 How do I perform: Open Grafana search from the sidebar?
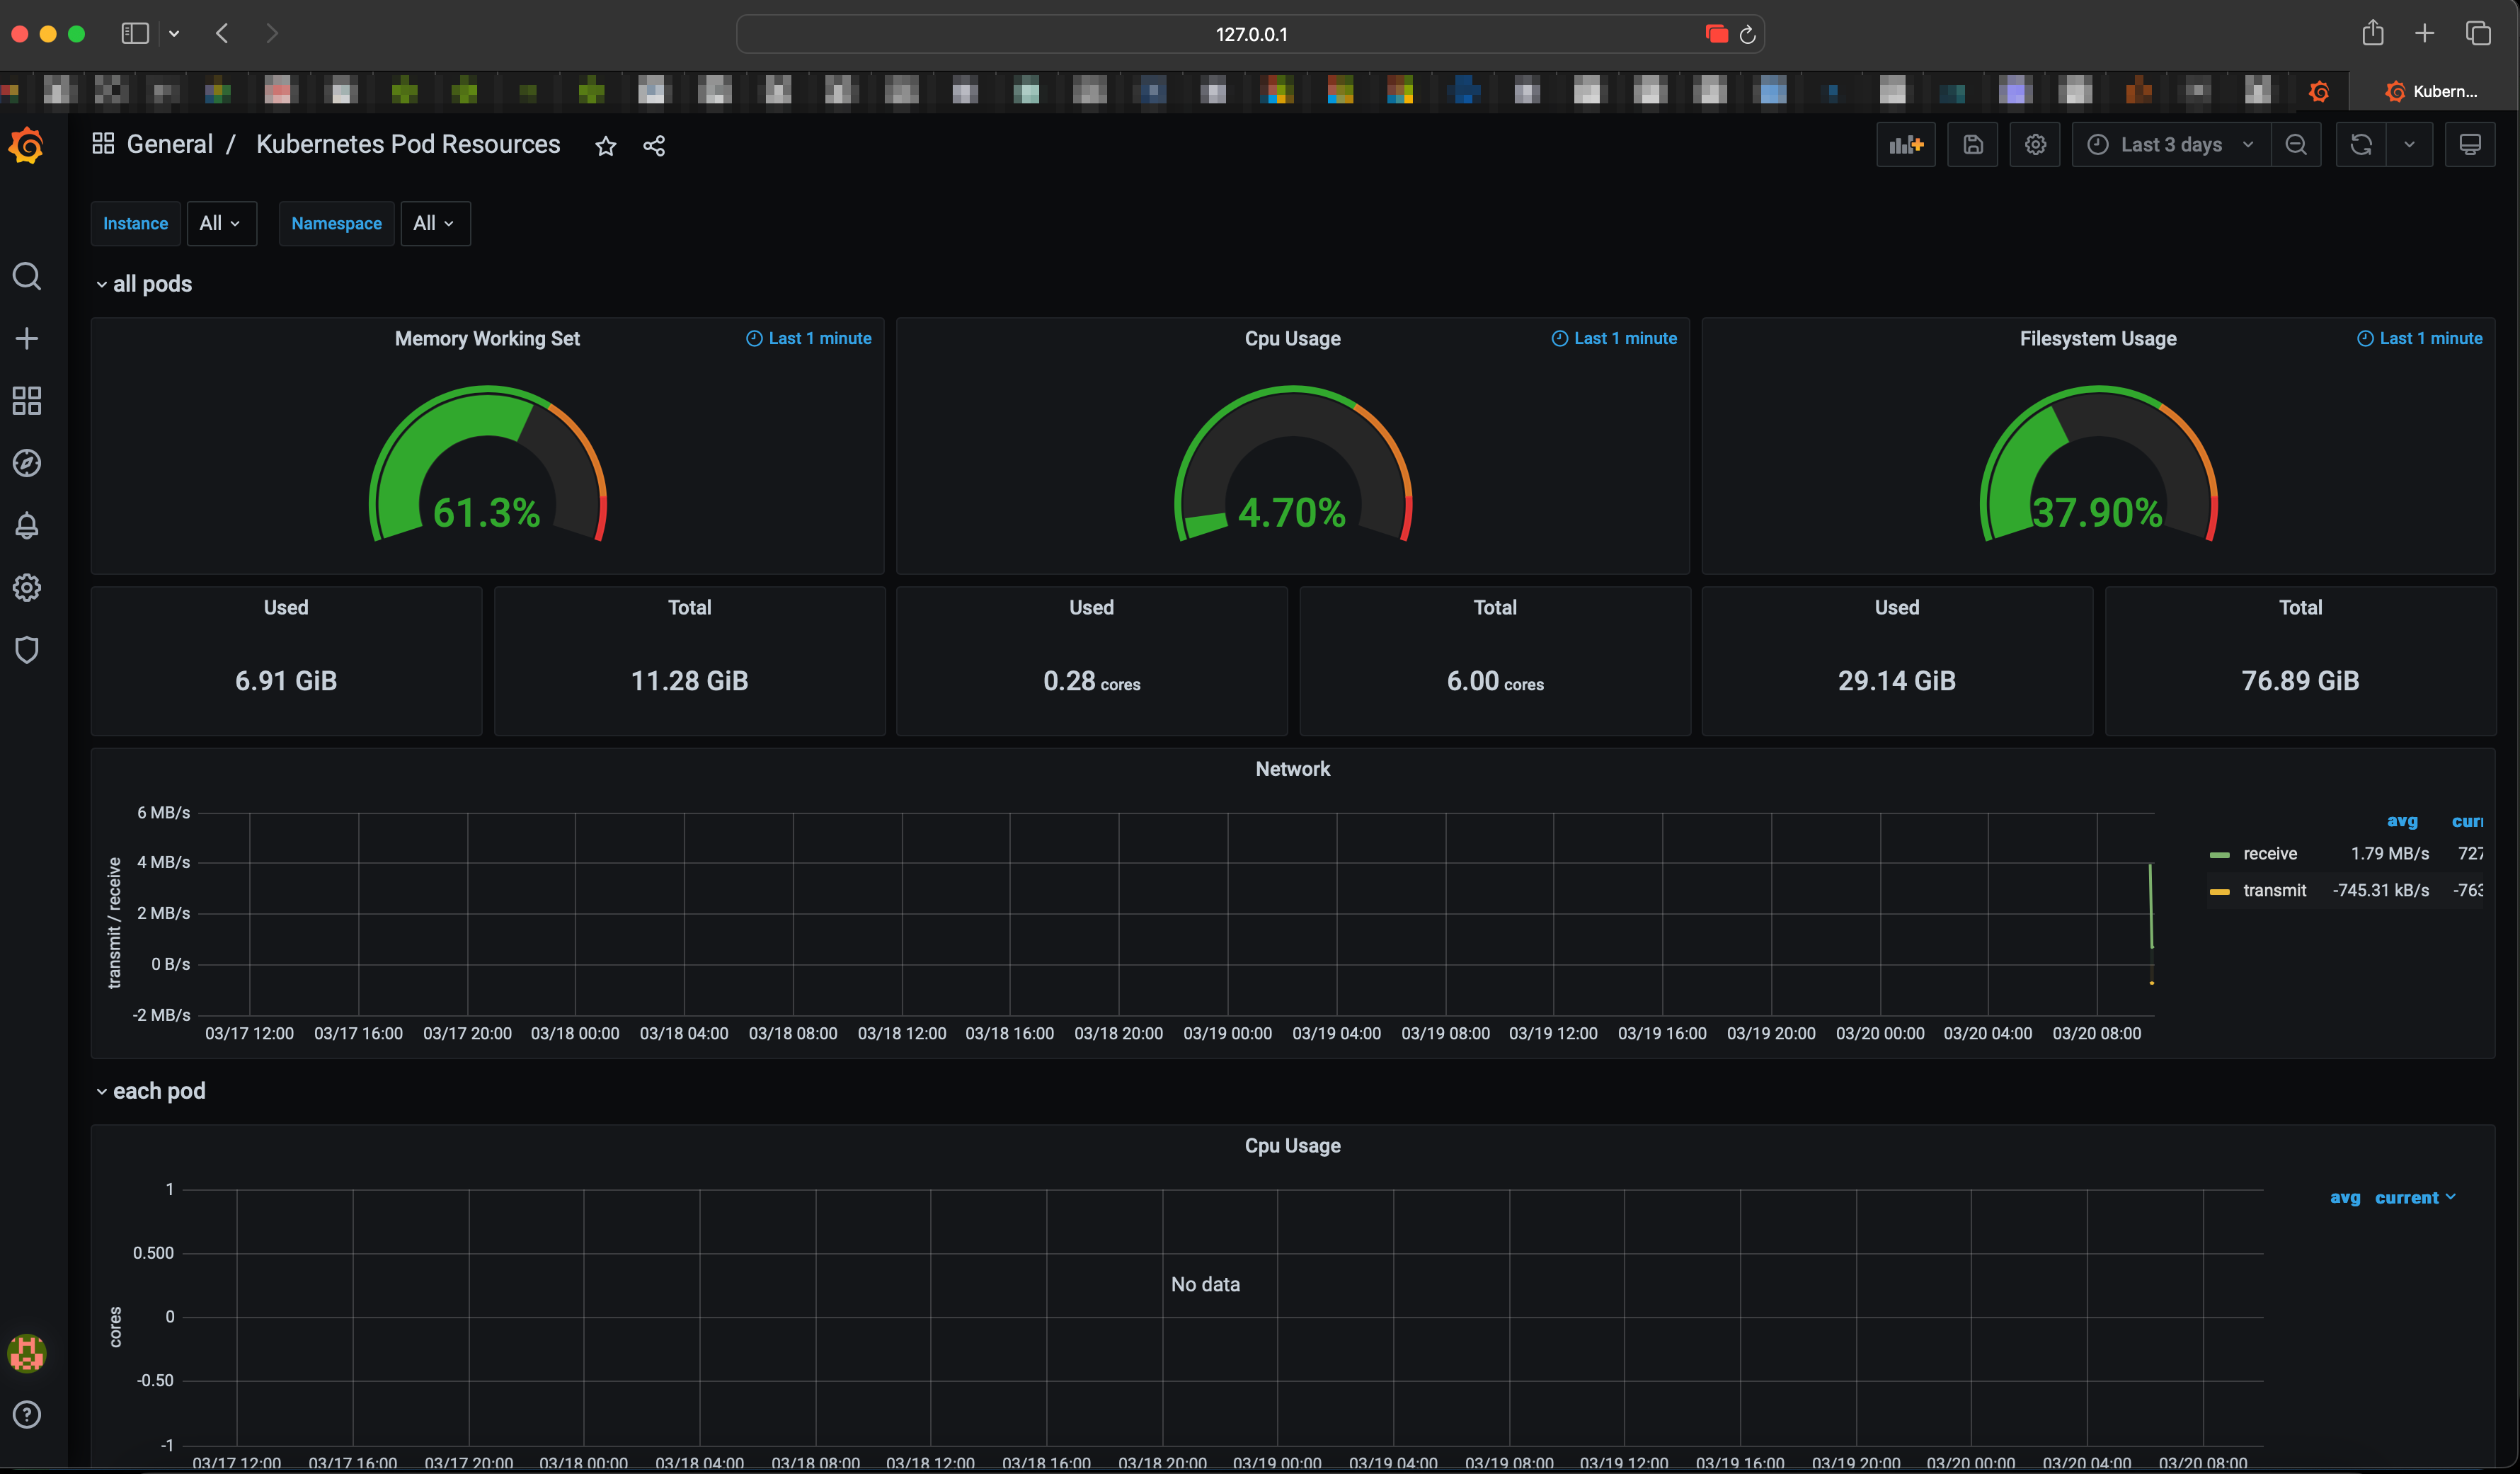tap(27, 276)
